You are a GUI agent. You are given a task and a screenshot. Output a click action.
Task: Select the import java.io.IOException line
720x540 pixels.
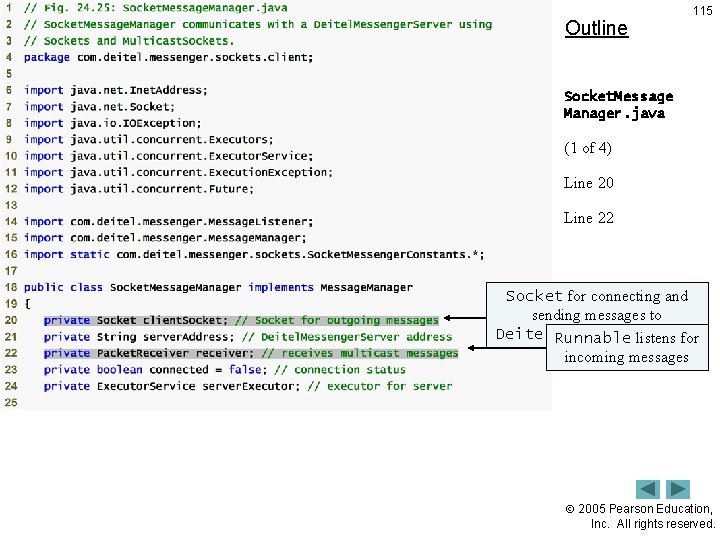[112, 123]
